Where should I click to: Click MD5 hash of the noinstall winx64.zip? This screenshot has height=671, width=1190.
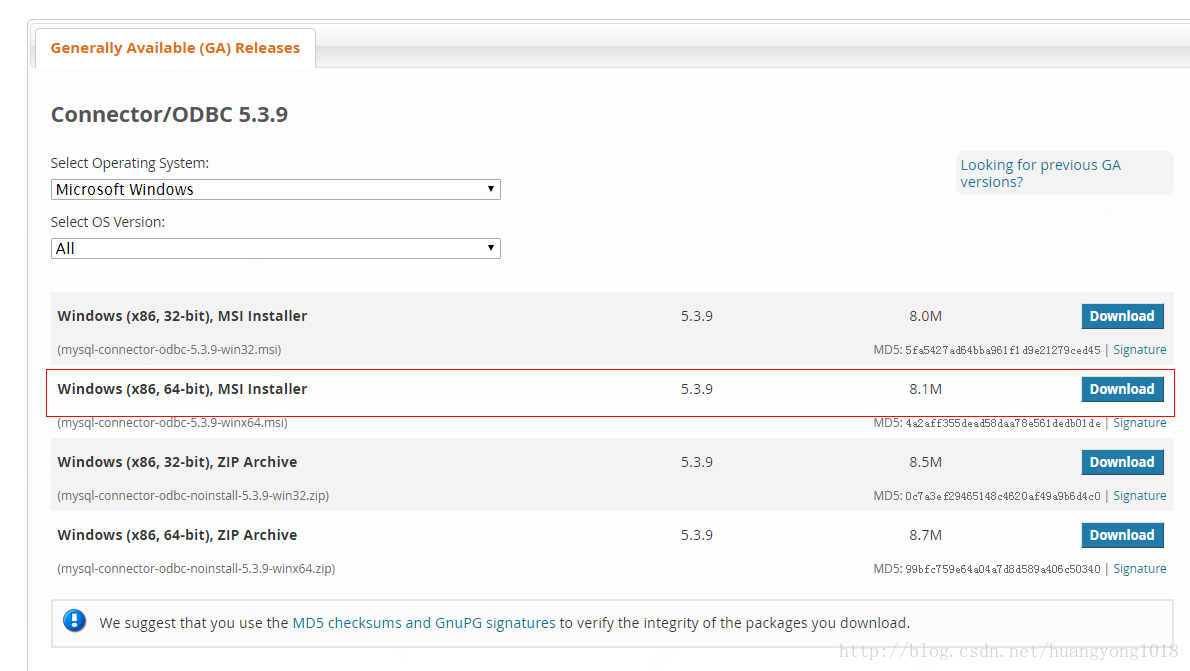pyautogui.click(x=1003, y=569)
